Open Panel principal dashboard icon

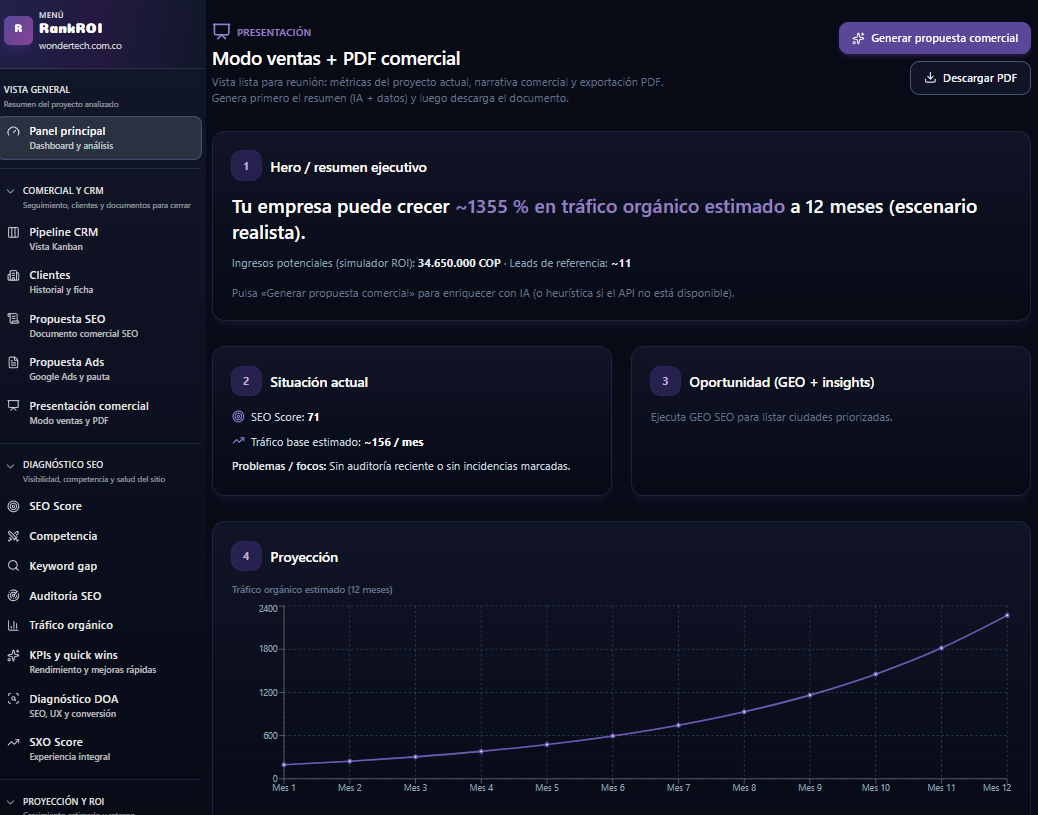click(13, 132)
